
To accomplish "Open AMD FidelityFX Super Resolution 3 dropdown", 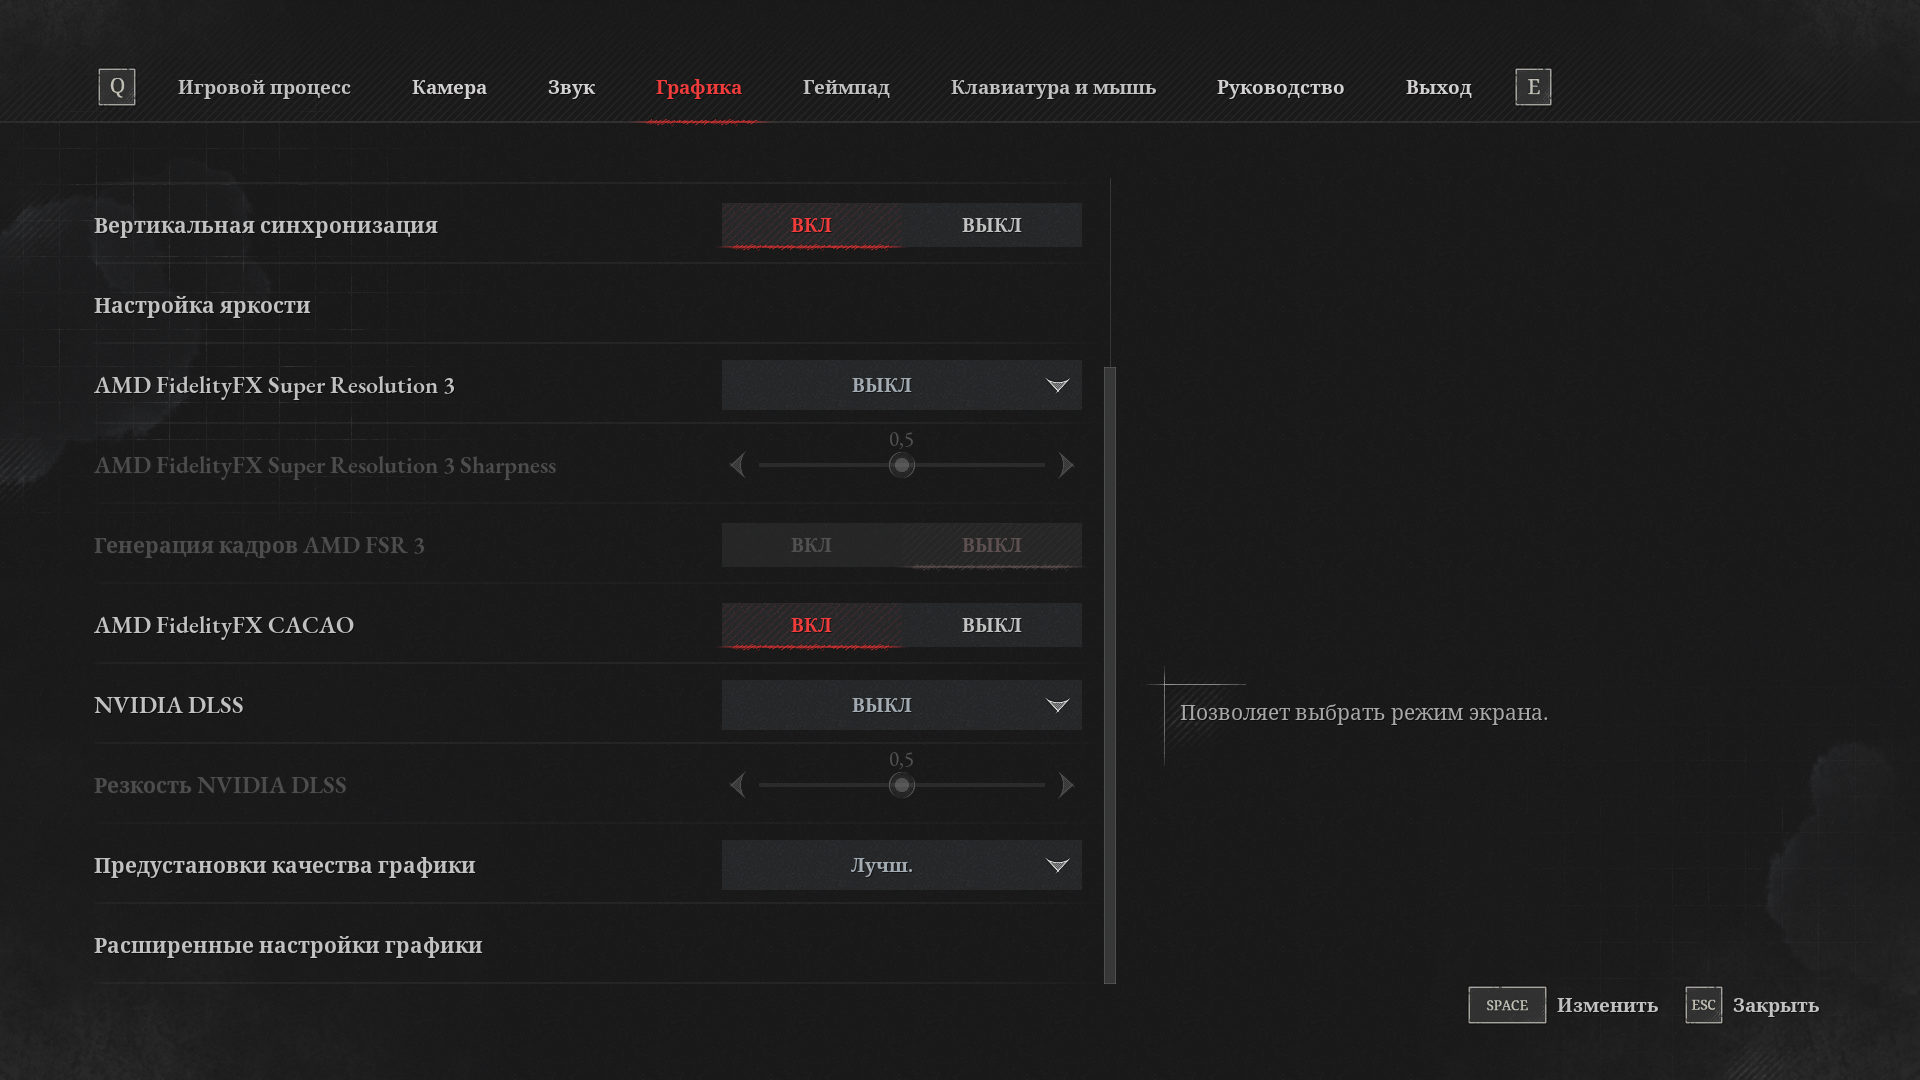I will click(x=901, y=385).
